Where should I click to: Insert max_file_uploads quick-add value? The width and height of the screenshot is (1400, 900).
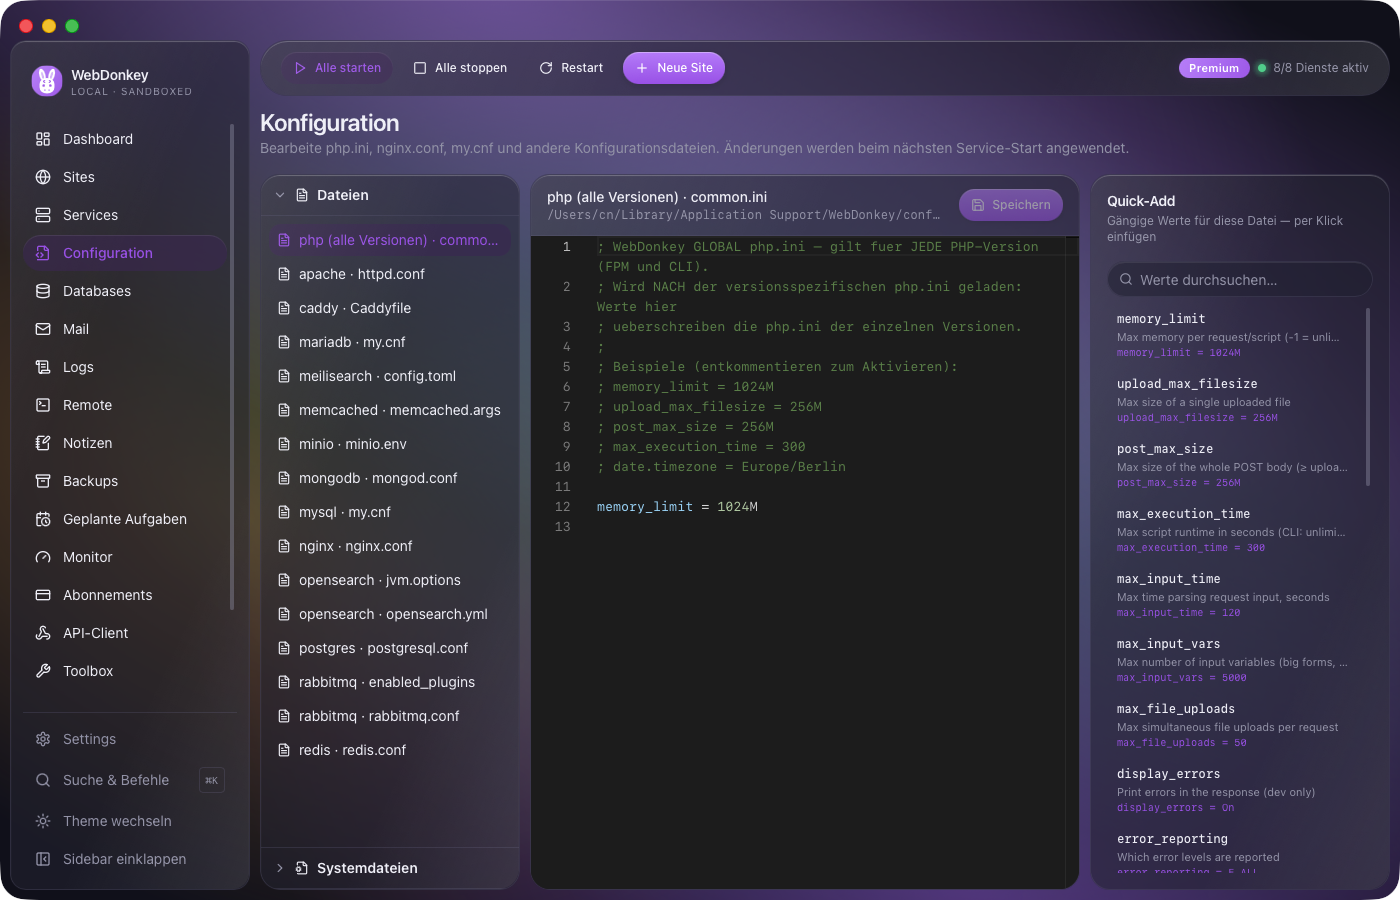point(1234,725)
